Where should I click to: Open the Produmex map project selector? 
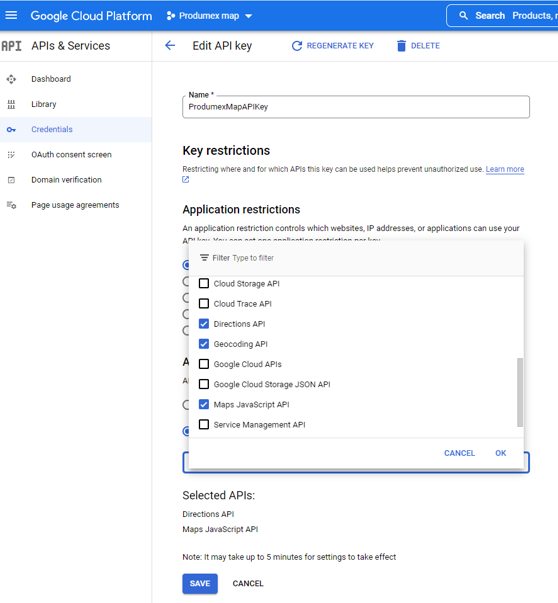point(210,16)
